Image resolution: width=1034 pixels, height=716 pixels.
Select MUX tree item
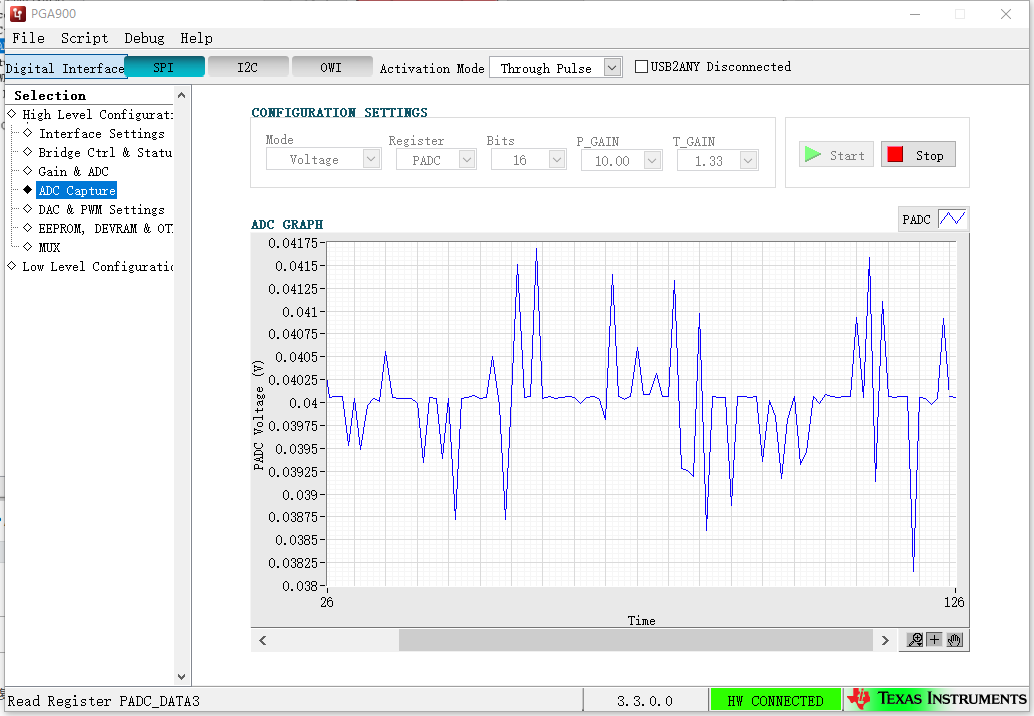(49, 248)
